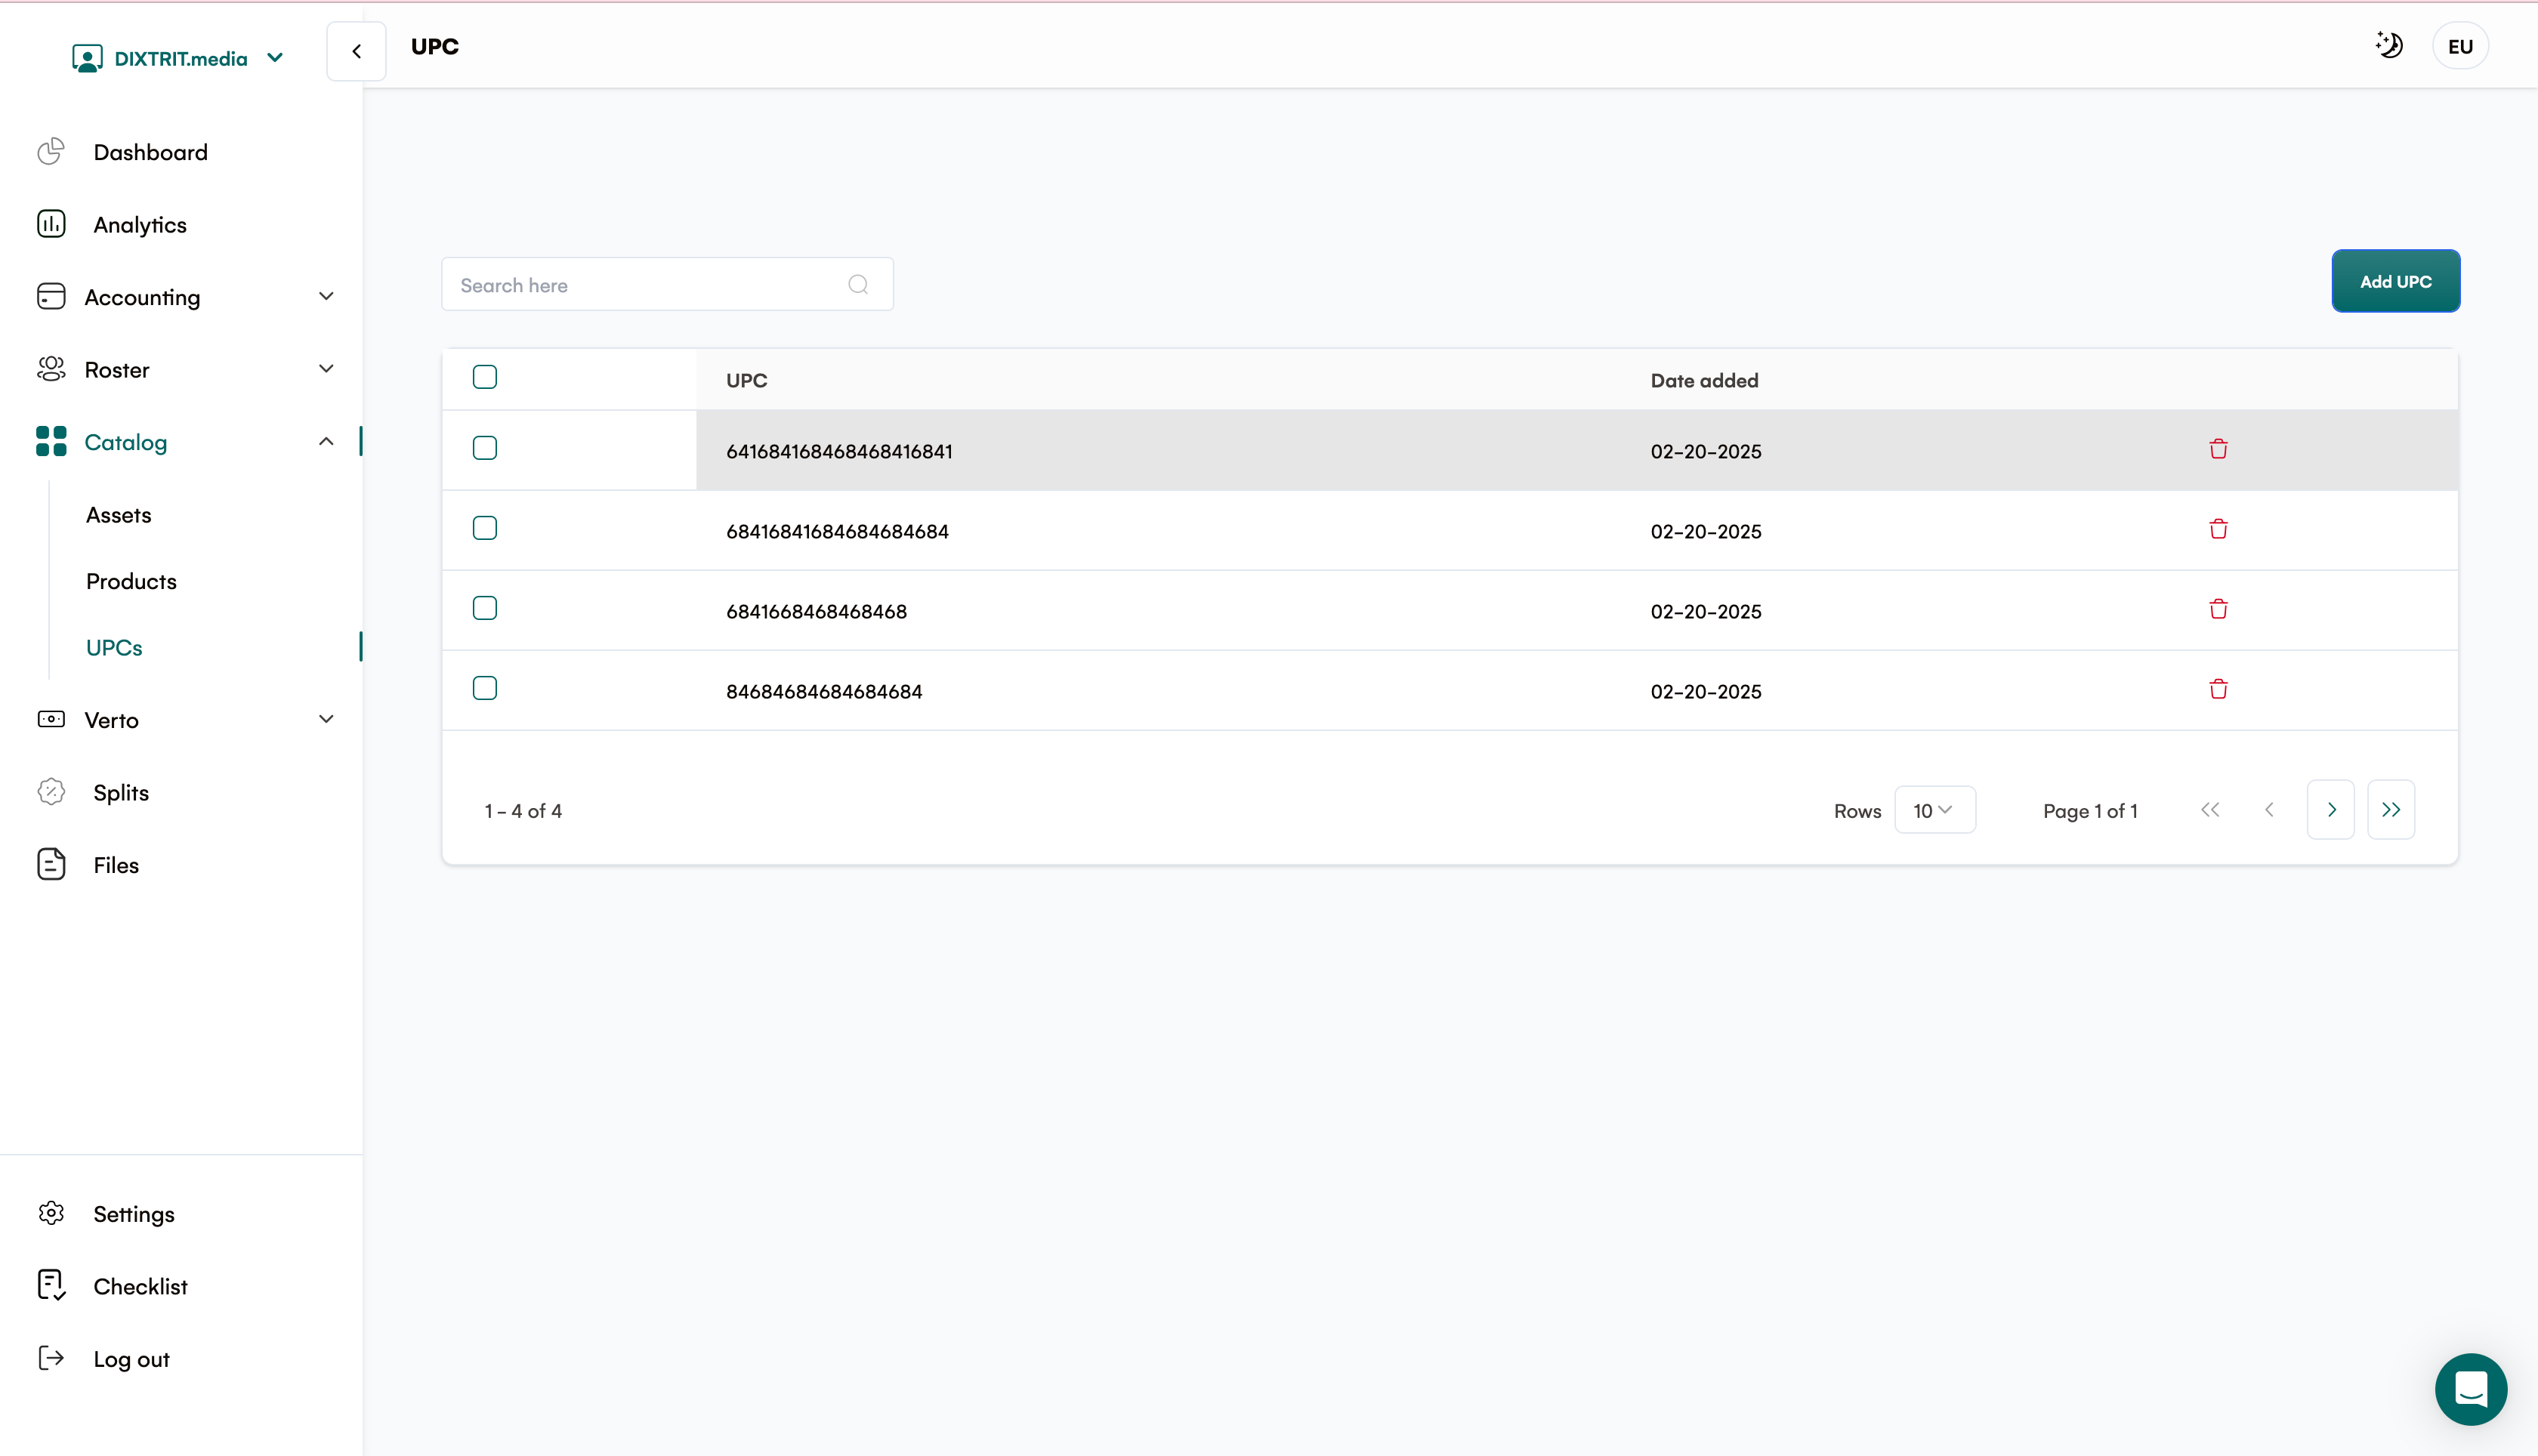Click the Dashboard pie chart icon

[x=51, y=152]
